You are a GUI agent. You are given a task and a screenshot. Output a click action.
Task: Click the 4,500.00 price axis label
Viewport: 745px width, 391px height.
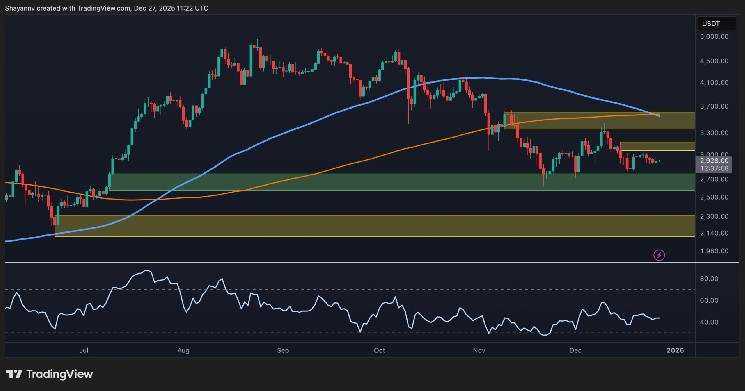[714, 61]
